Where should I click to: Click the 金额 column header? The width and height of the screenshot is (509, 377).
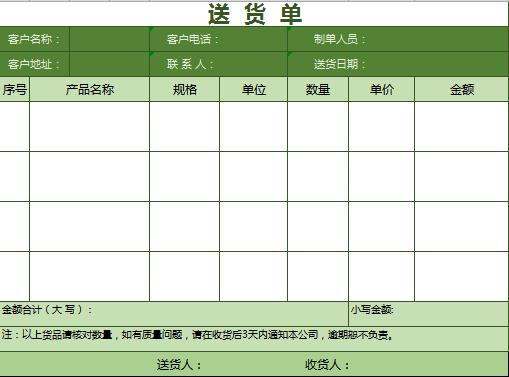(462, 89)
